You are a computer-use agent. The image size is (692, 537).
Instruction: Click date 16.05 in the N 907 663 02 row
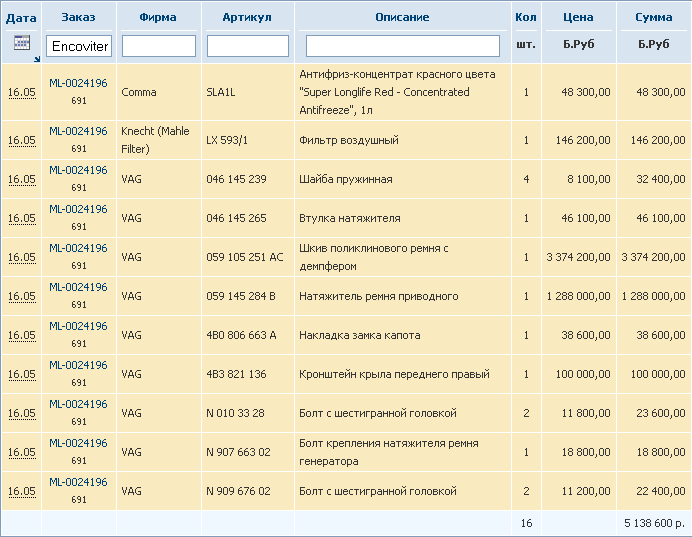pos(22,452)
